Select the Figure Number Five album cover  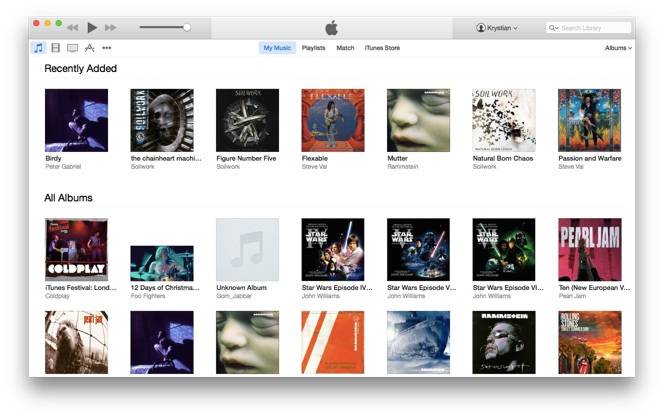(248, 120)
